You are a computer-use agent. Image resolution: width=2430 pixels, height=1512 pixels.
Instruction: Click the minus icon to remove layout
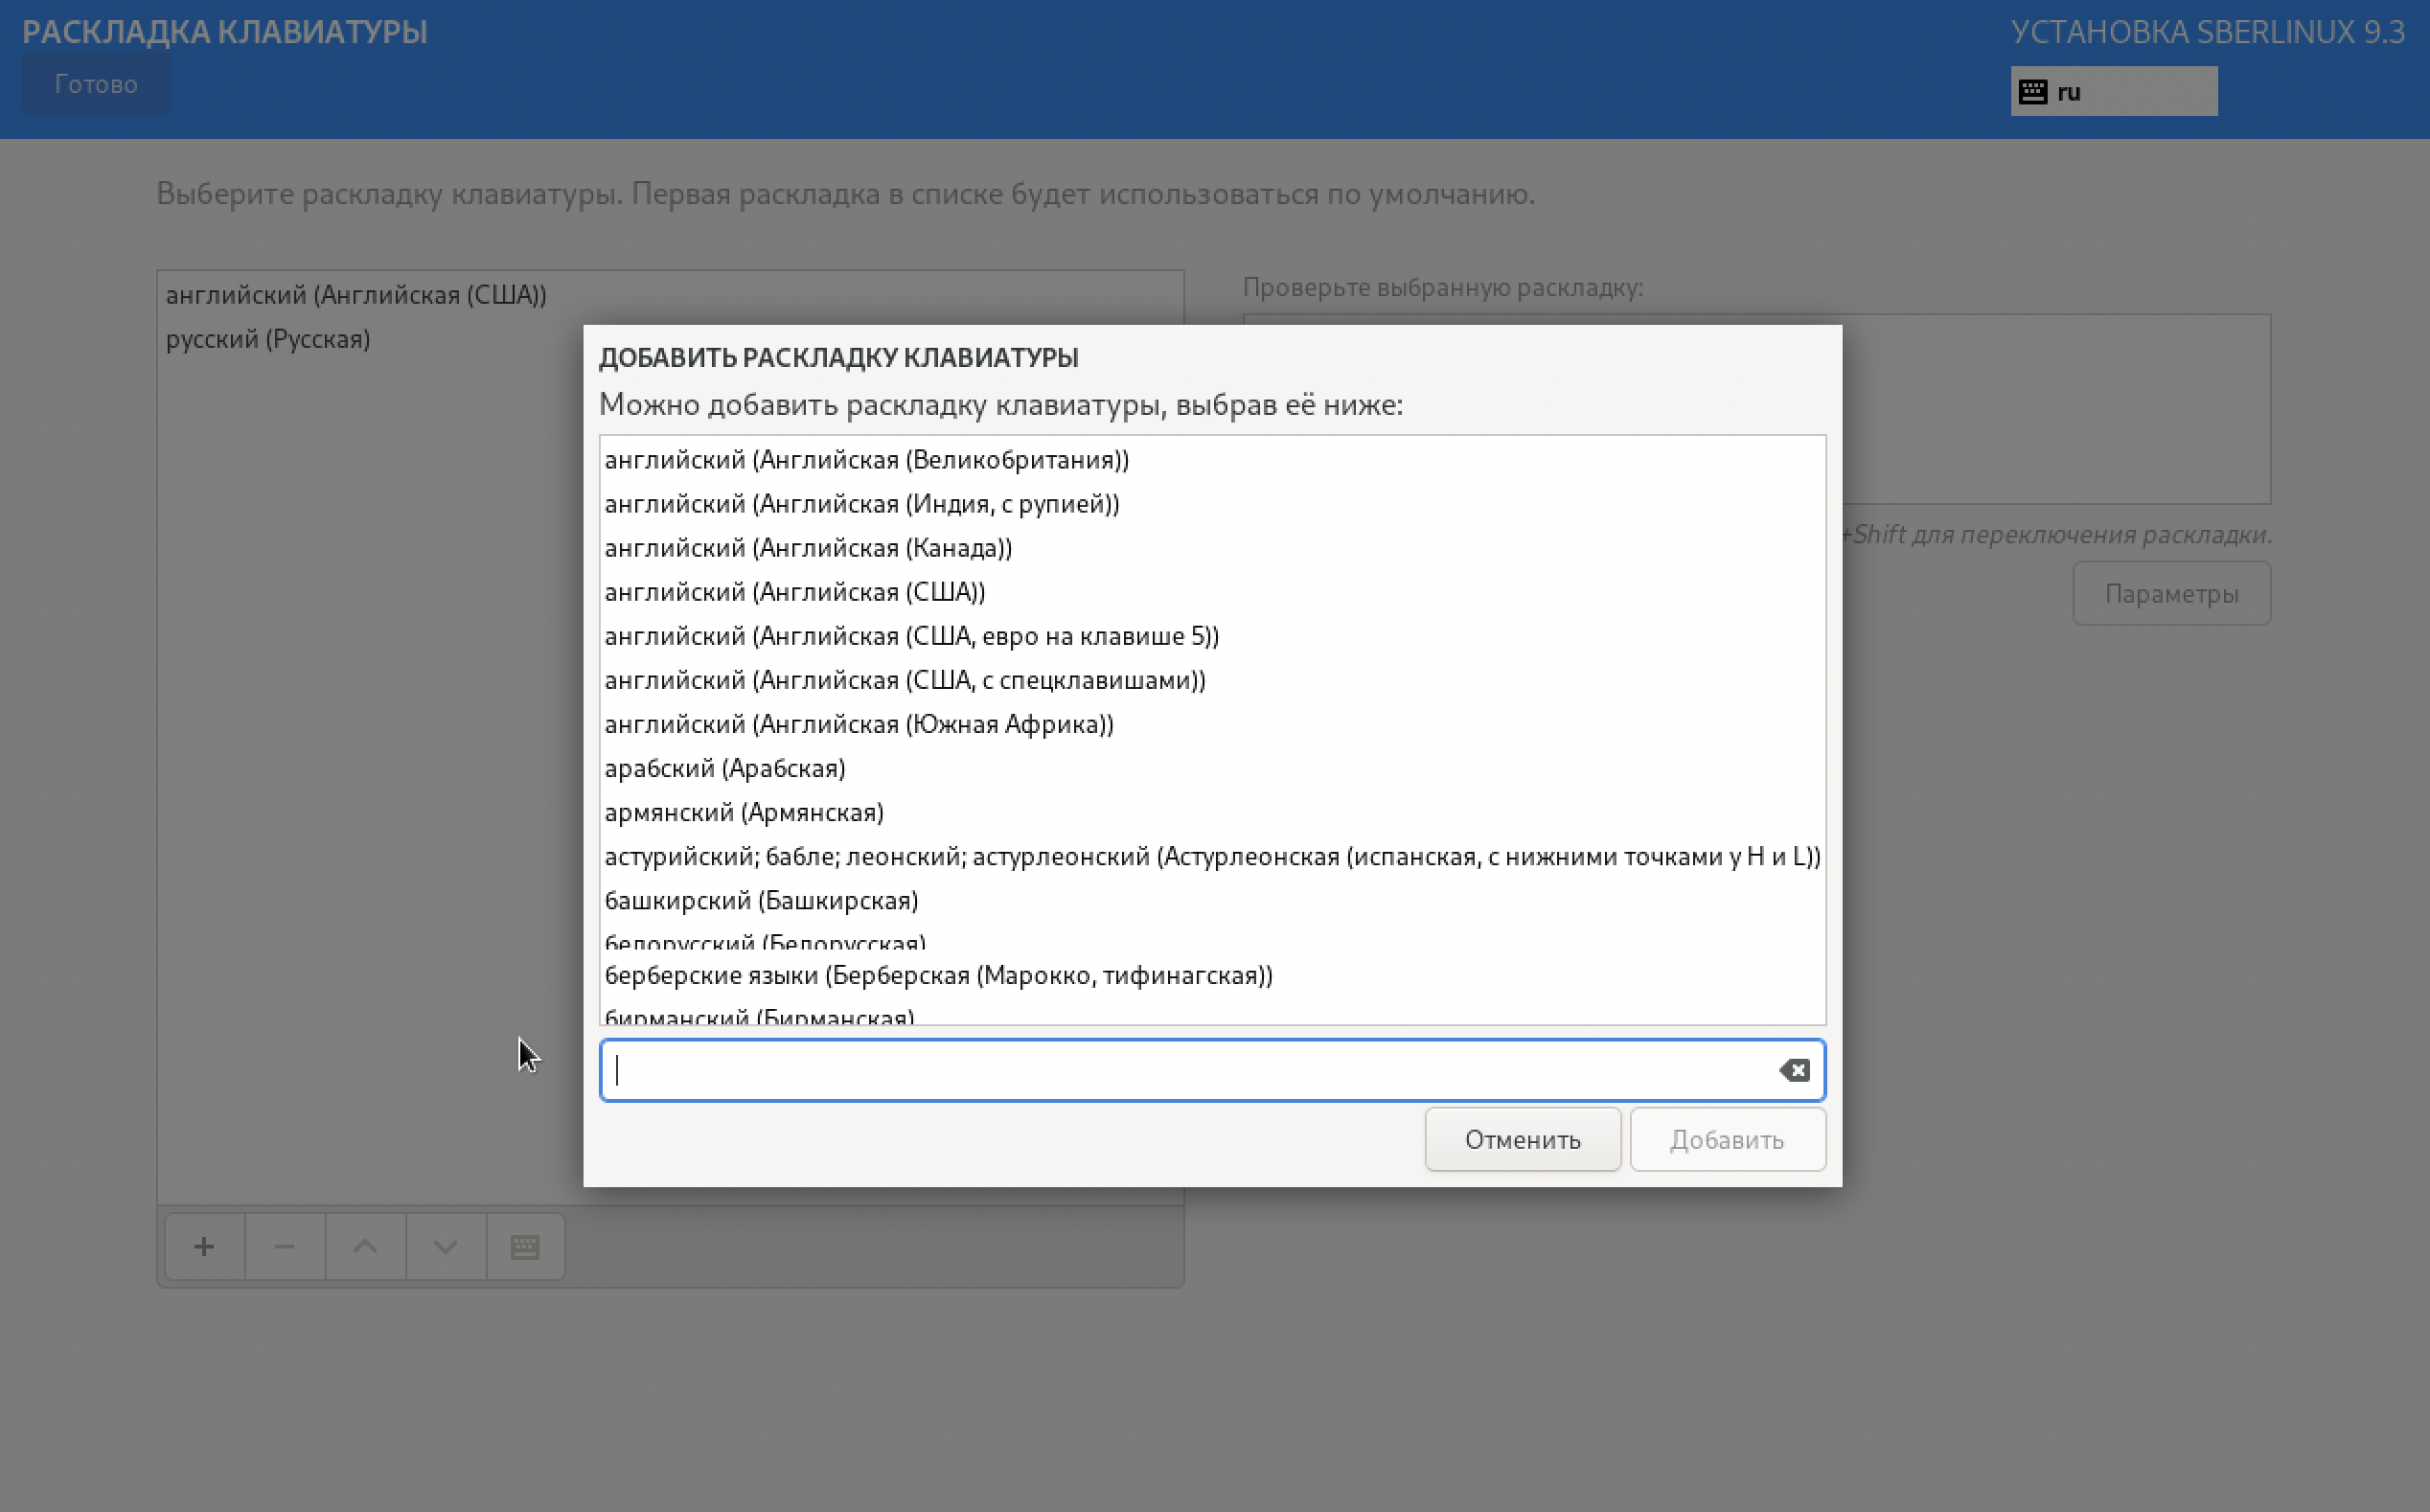(x=285, y=1247)
